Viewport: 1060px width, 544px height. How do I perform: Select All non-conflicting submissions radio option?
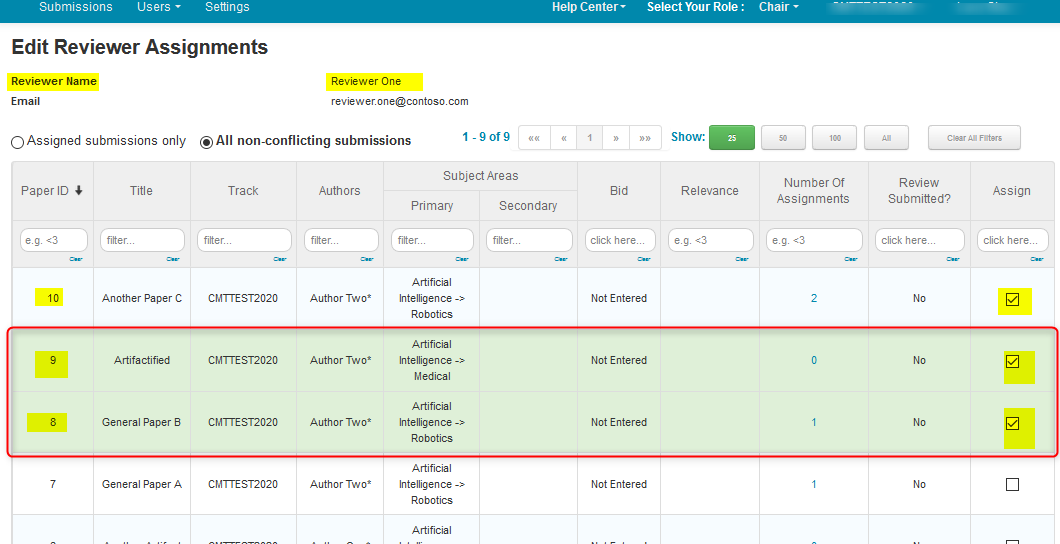point(207,142)
